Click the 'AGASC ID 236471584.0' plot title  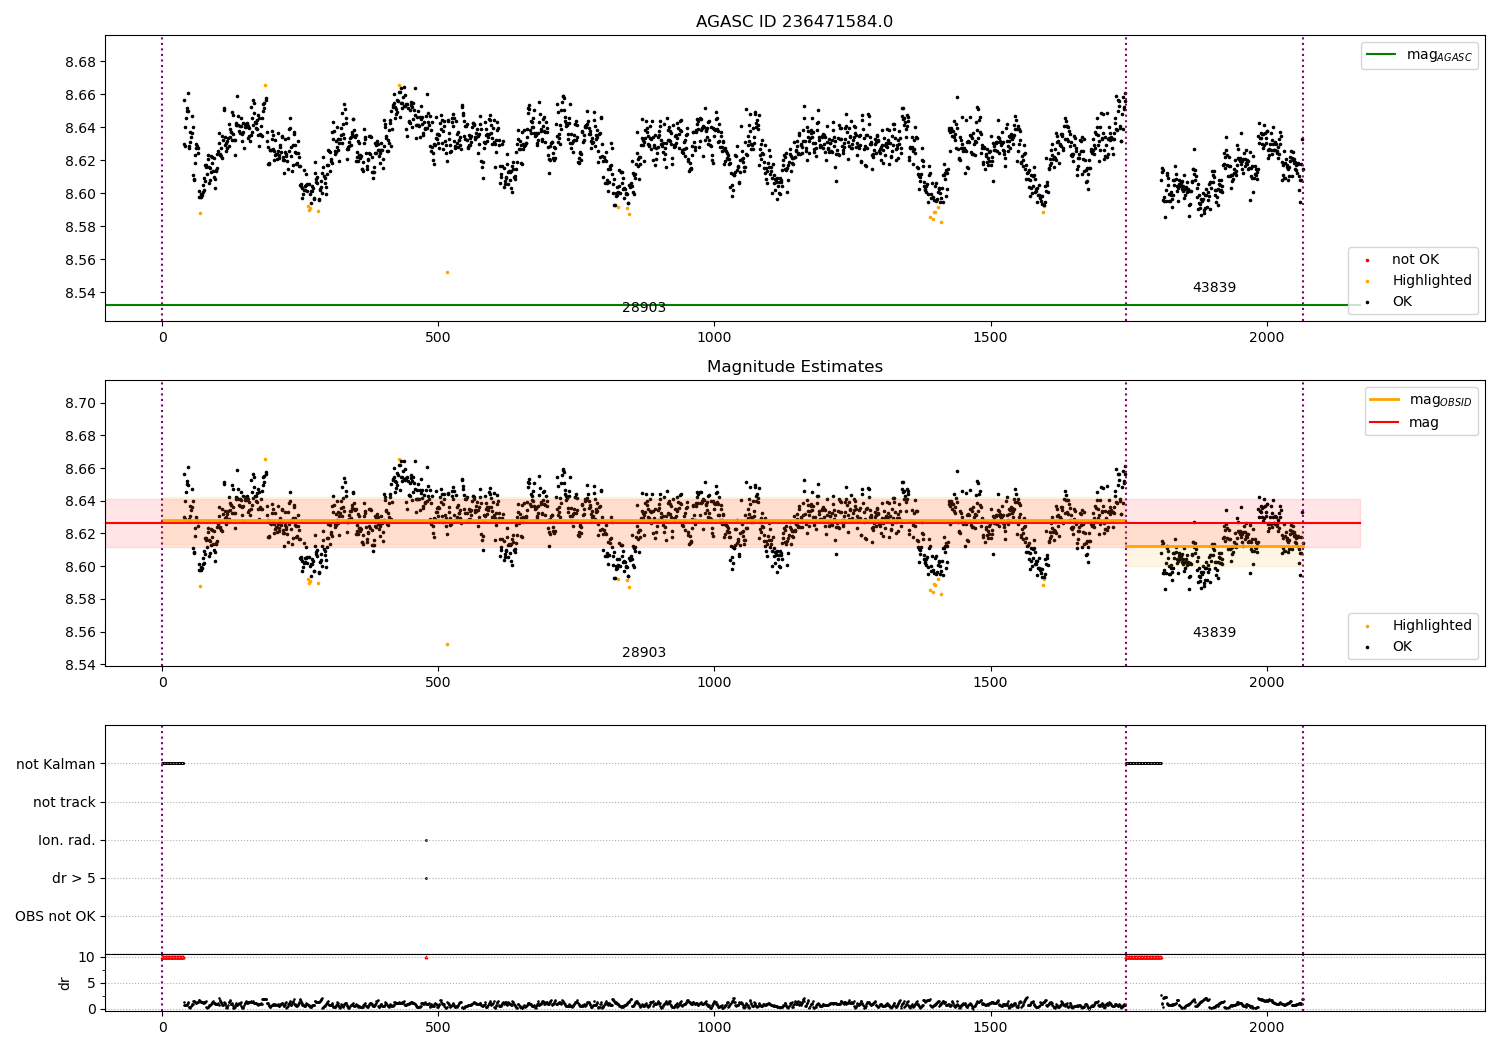794,22
